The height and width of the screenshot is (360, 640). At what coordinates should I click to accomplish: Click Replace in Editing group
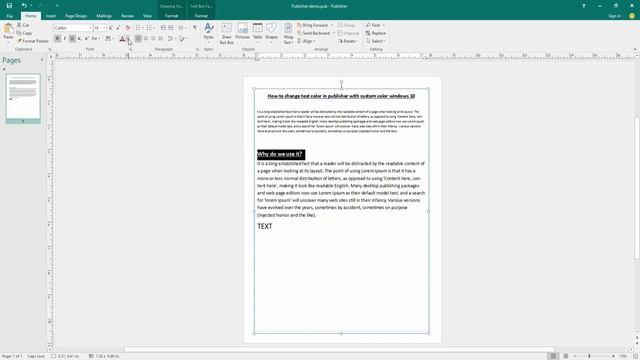click(376, 33)
